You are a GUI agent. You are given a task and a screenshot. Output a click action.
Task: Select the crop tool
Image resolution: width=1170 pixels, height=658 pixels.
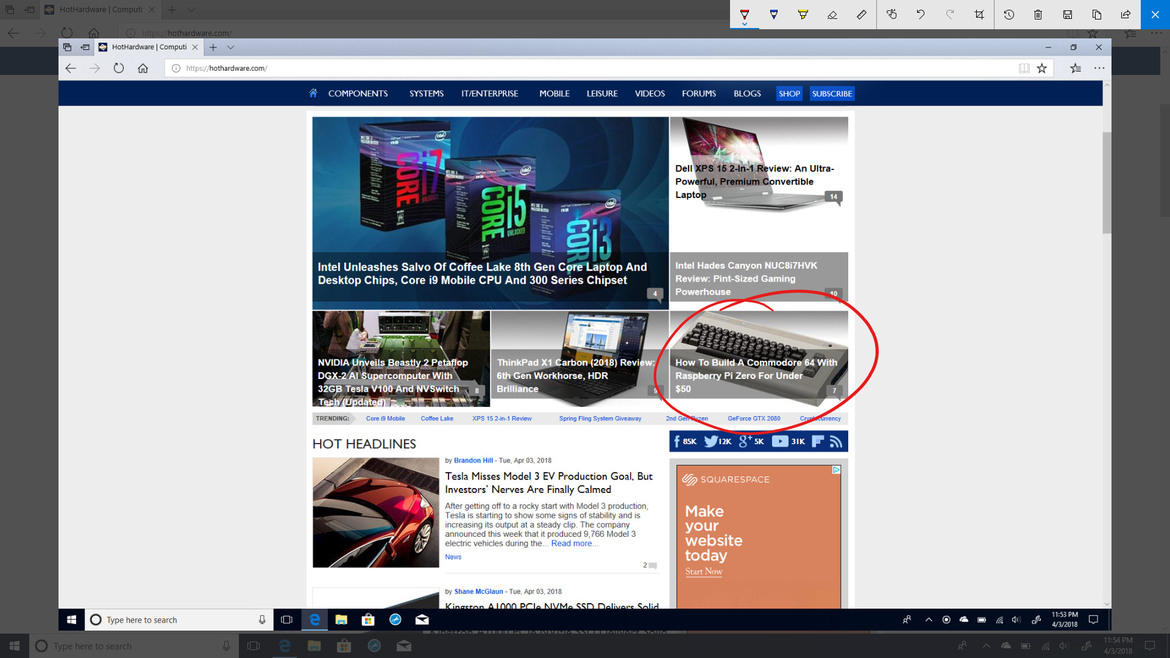(979, 14)
